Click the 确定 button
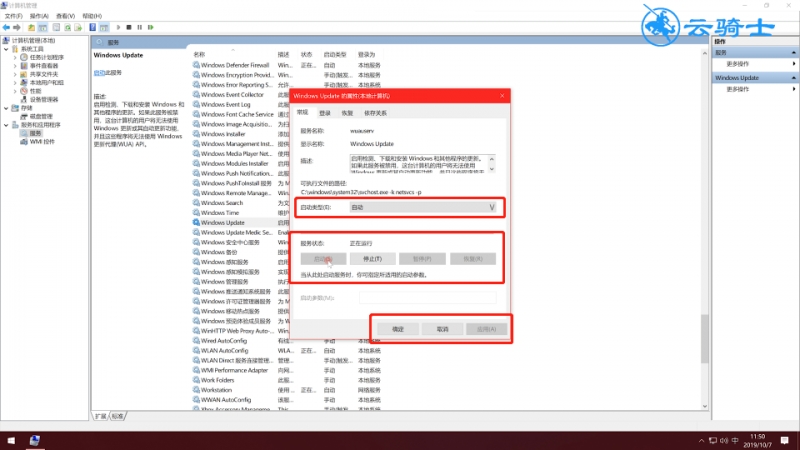 398,330
